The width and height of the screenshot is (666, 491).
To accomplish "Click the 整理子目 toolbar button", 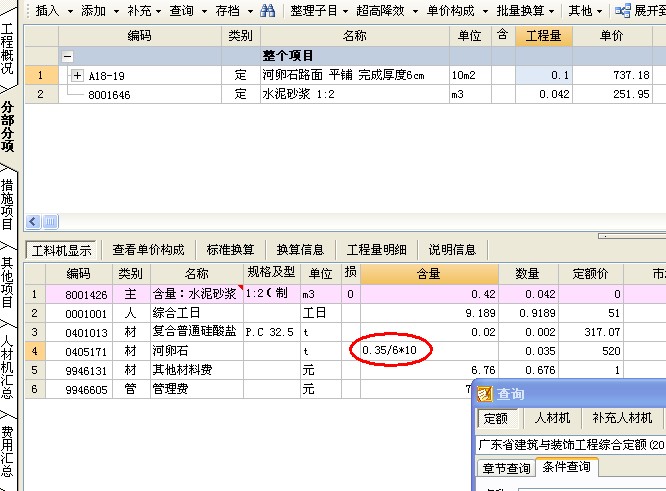I will click(x=314, y=11).
